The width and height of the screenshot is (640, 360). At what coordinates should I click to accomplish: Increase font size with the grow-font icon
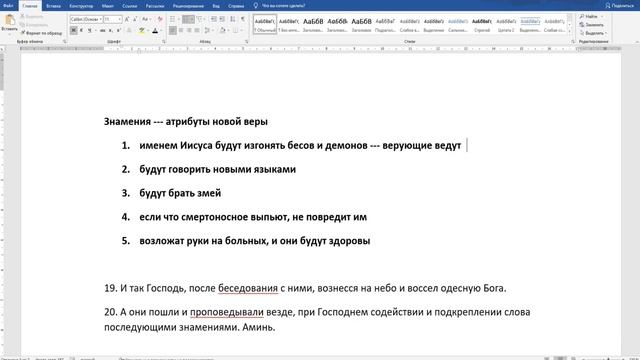click(x=127, y=19)
